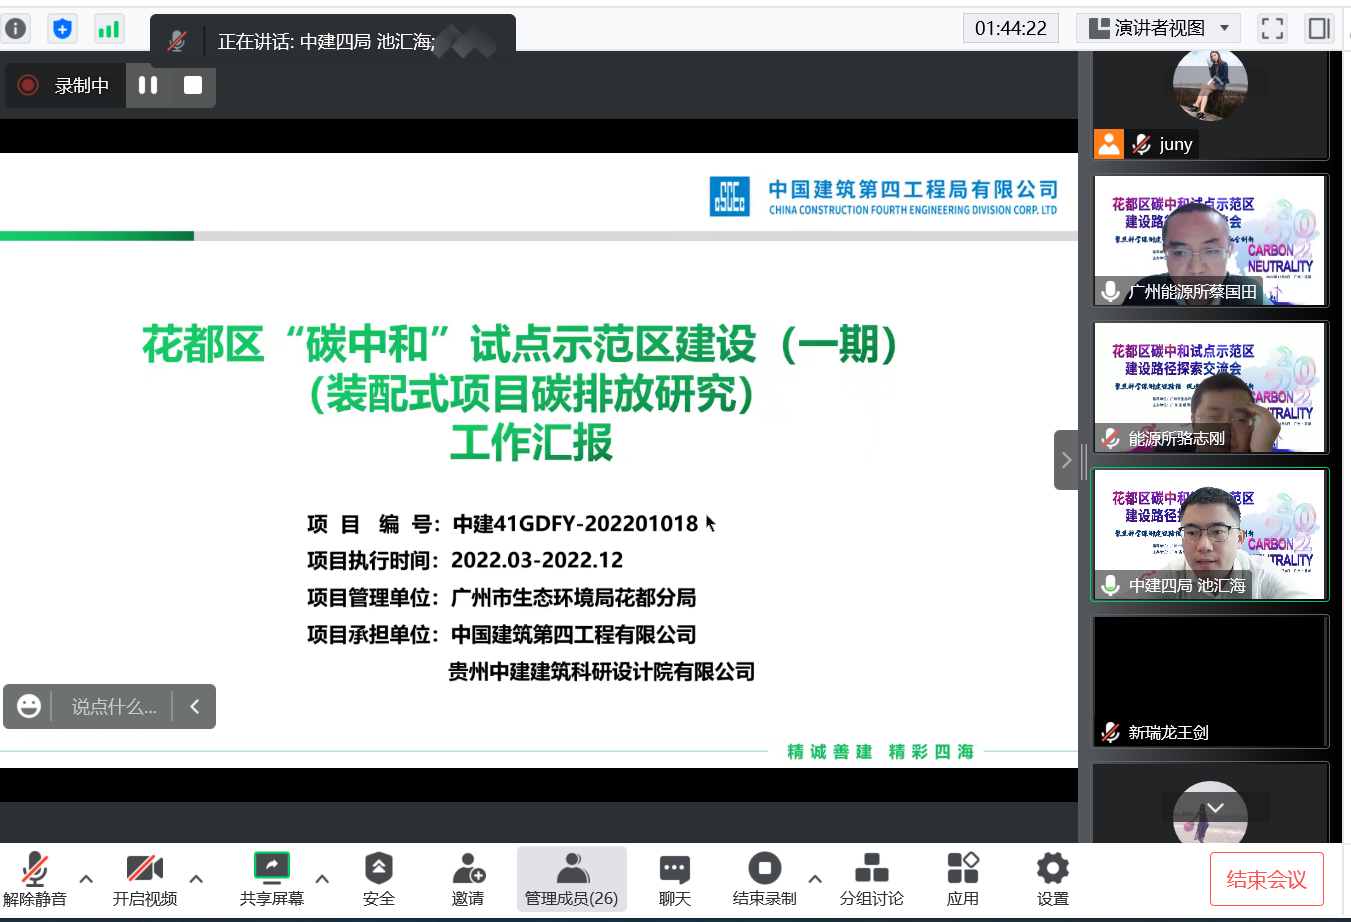
Task: Open the 聊天 chat panel
Action: click(x=675, y=879)
